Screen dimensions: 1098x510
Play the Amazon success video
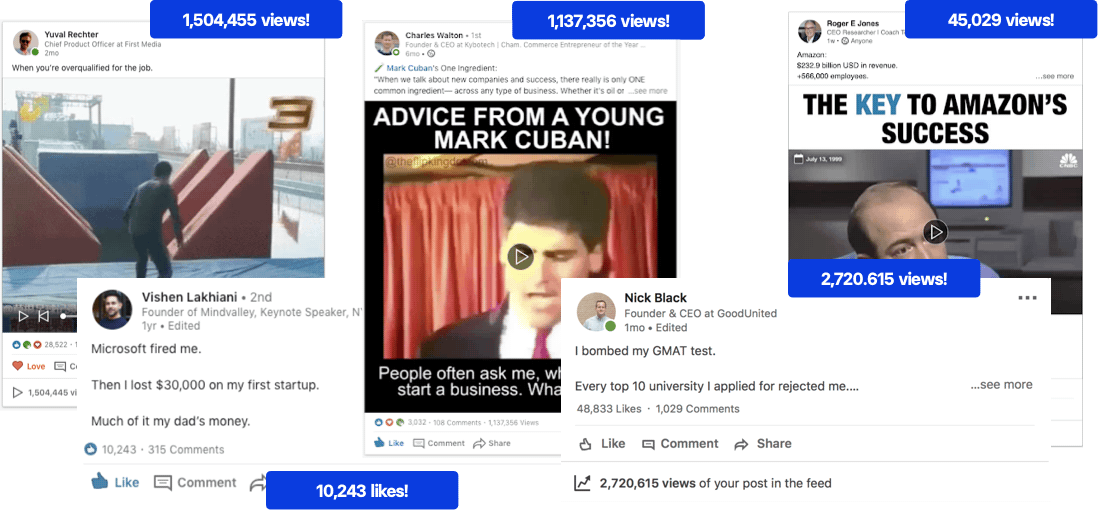click(936, 231)
